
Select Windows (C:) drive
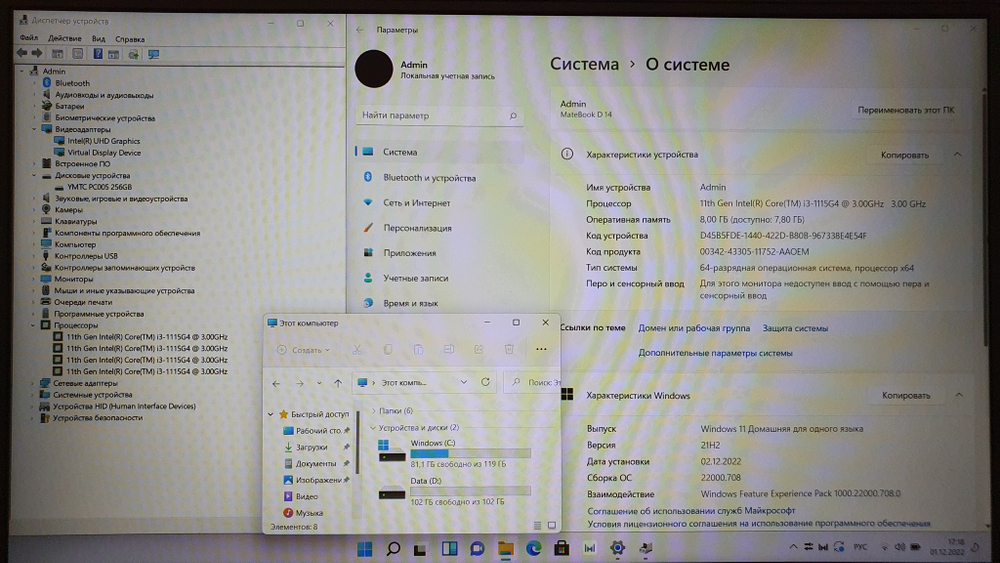[455, 453]
